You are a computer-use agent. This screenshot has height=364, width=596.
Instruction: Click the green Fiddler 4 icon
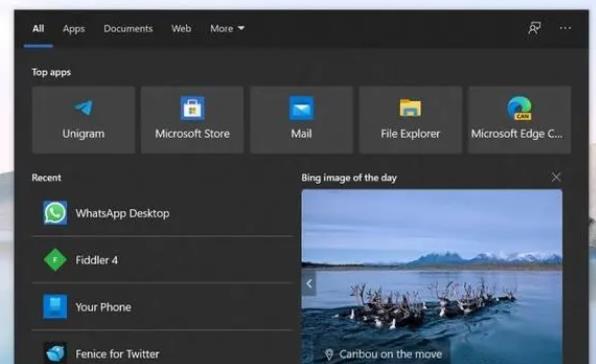[55, 260]
